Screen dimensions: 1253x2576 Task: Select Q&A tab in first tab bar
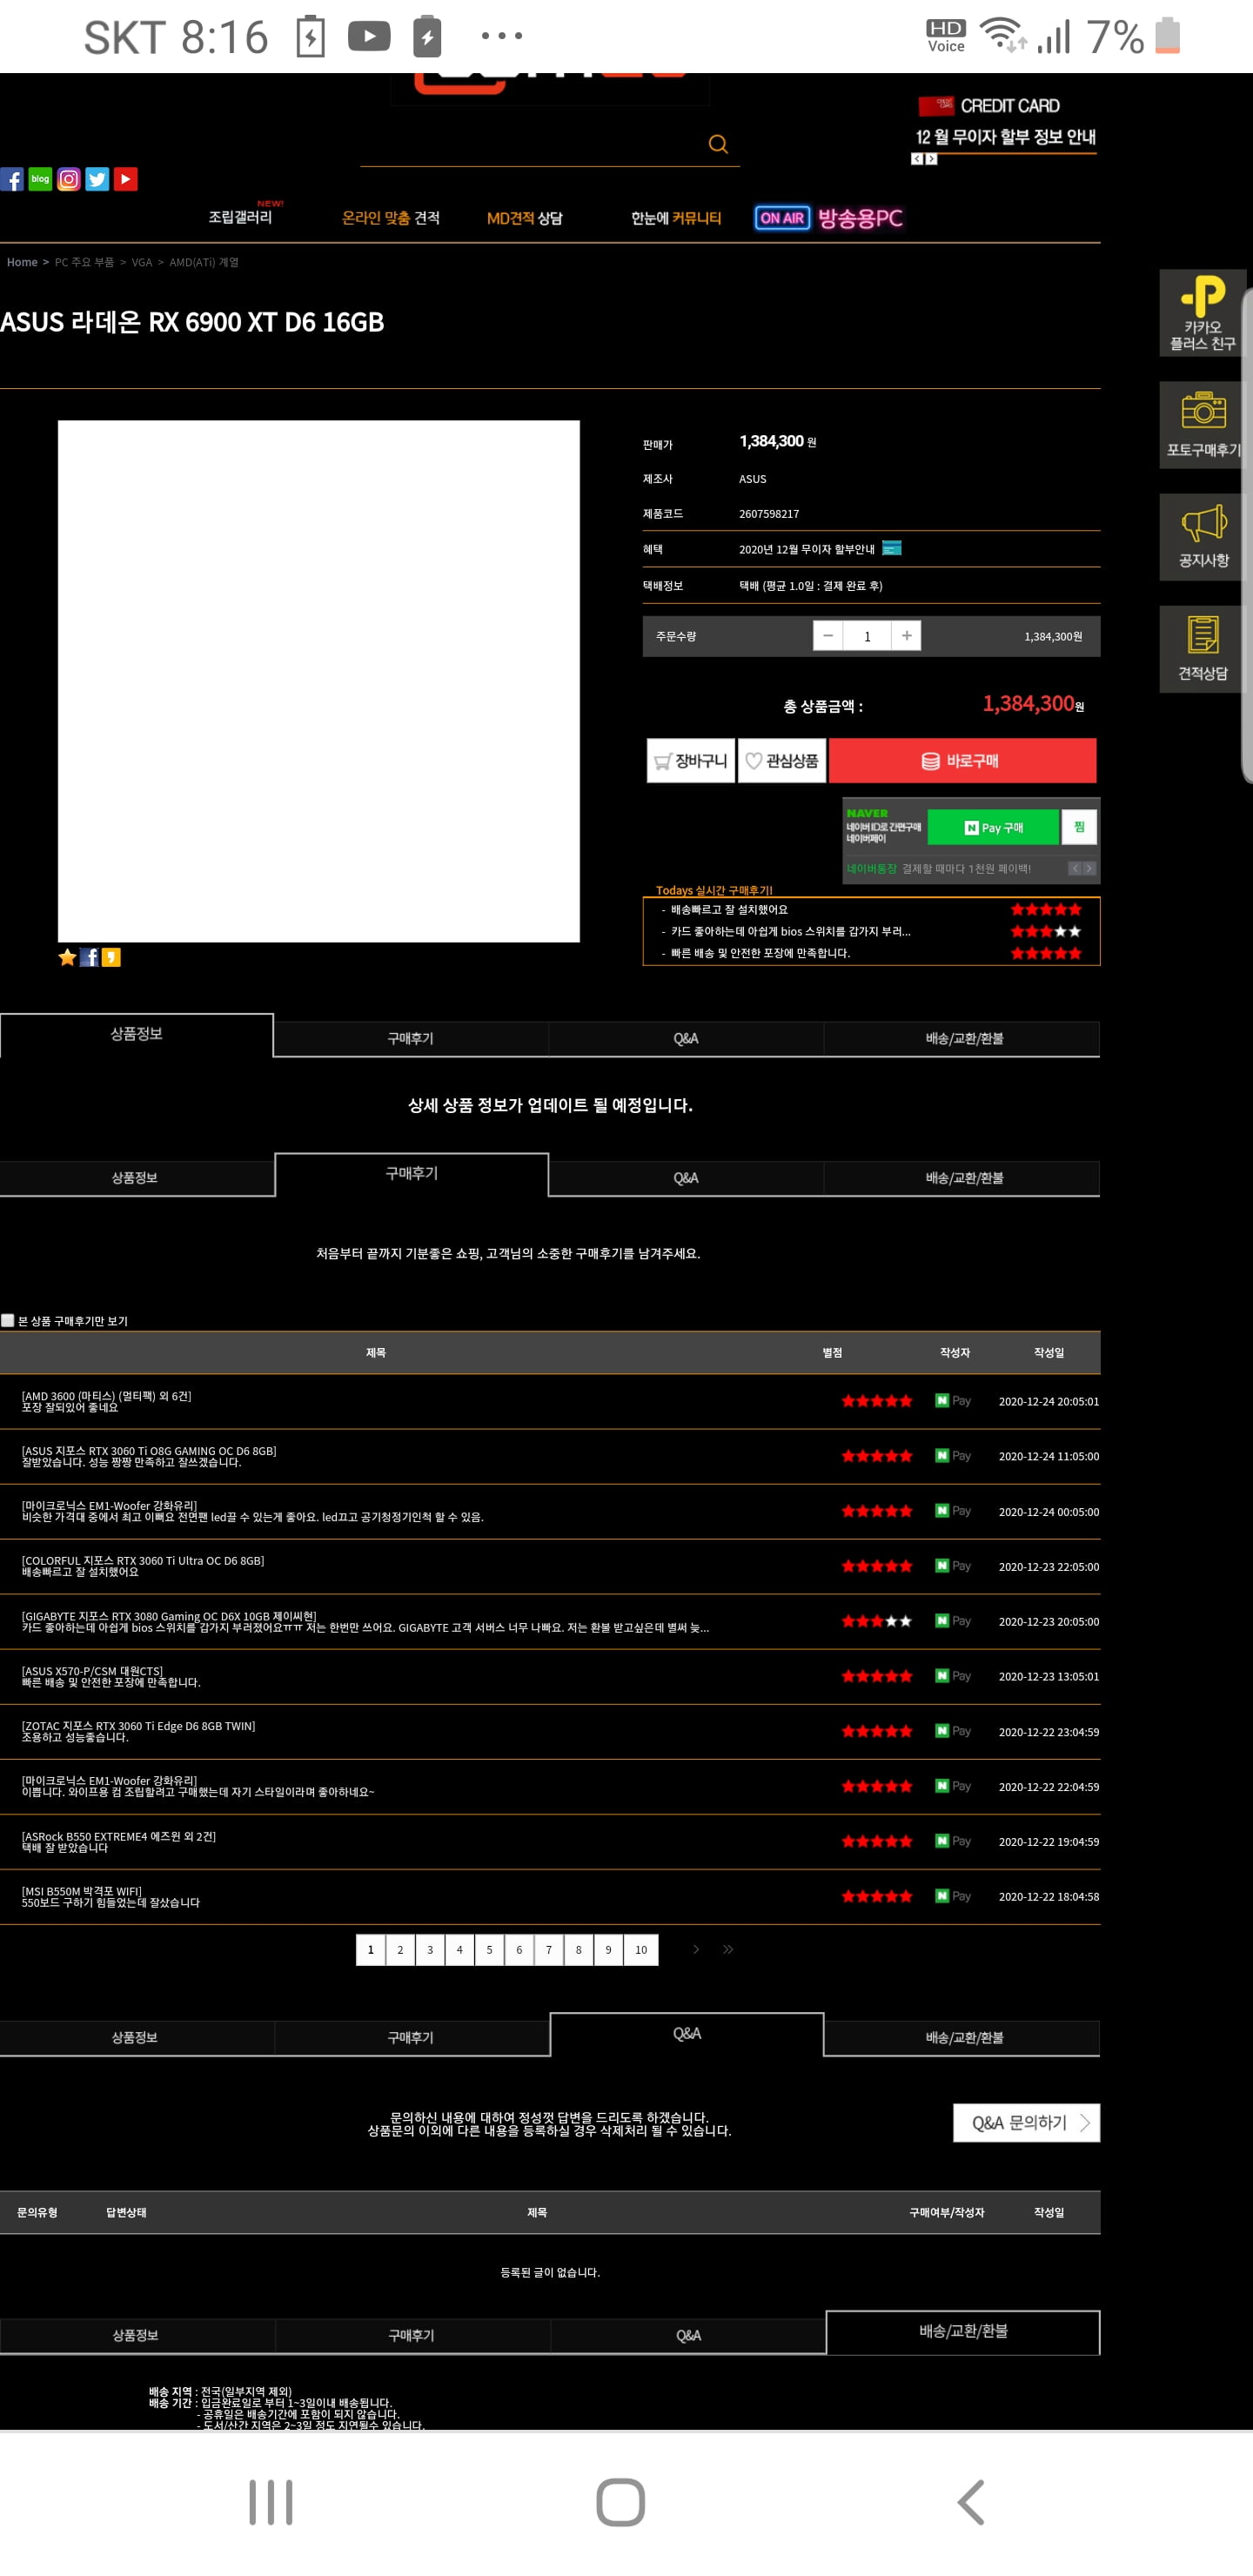[x=686, y=1038]
